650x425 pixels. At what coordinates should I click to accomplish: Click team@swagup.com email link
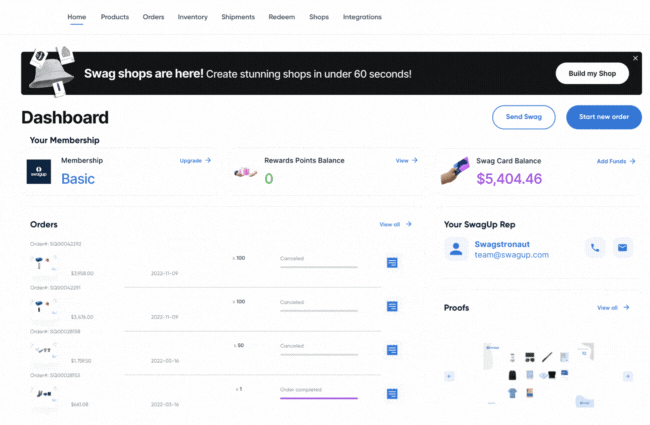pyautogui.click(x=512, y=255)
